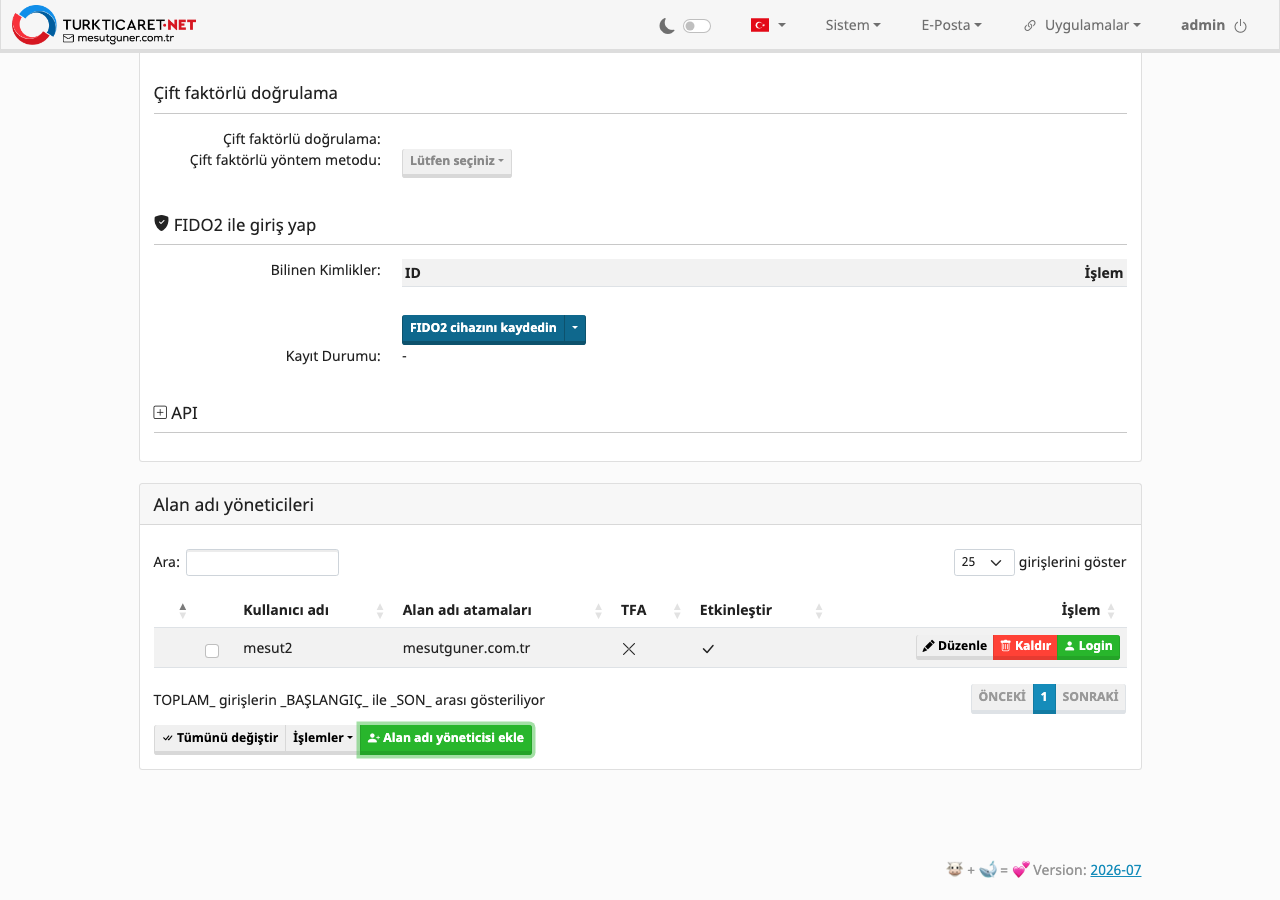Click the admin user menu
Viewport: 1280px width, 900px height.
click(x=1203, y=25)
